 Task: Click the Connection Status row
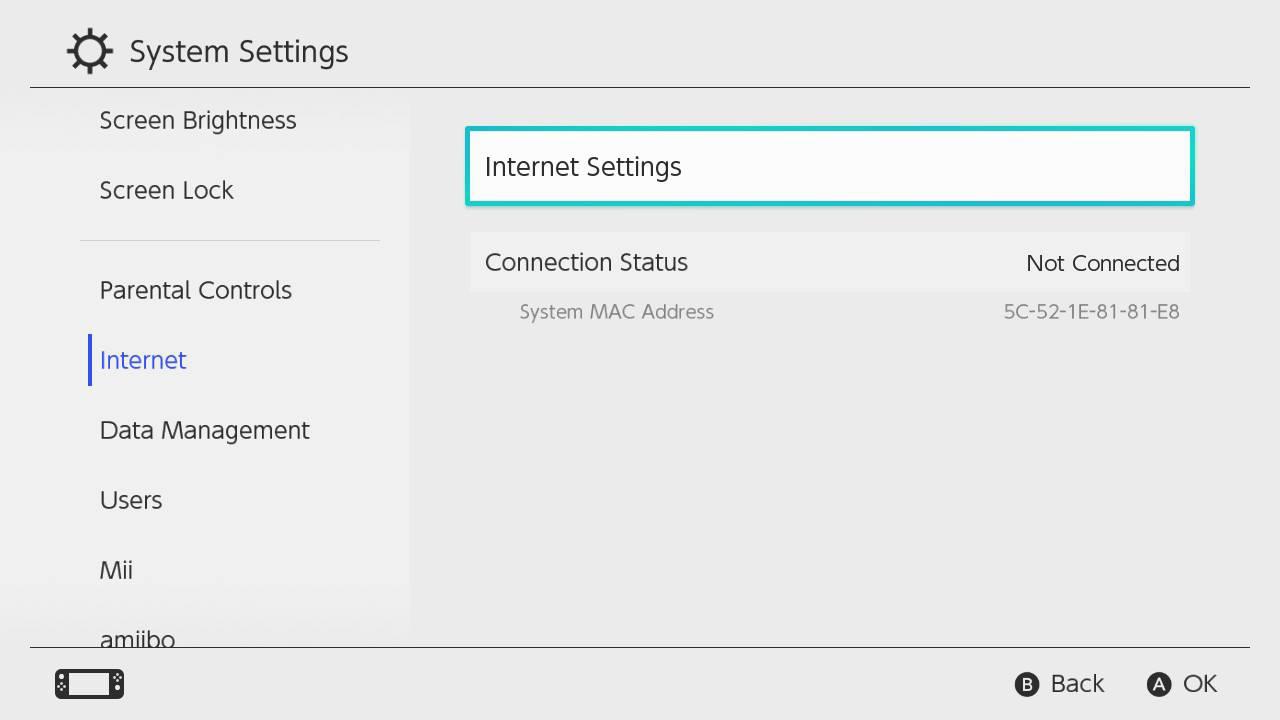click(x=830, y=262)
